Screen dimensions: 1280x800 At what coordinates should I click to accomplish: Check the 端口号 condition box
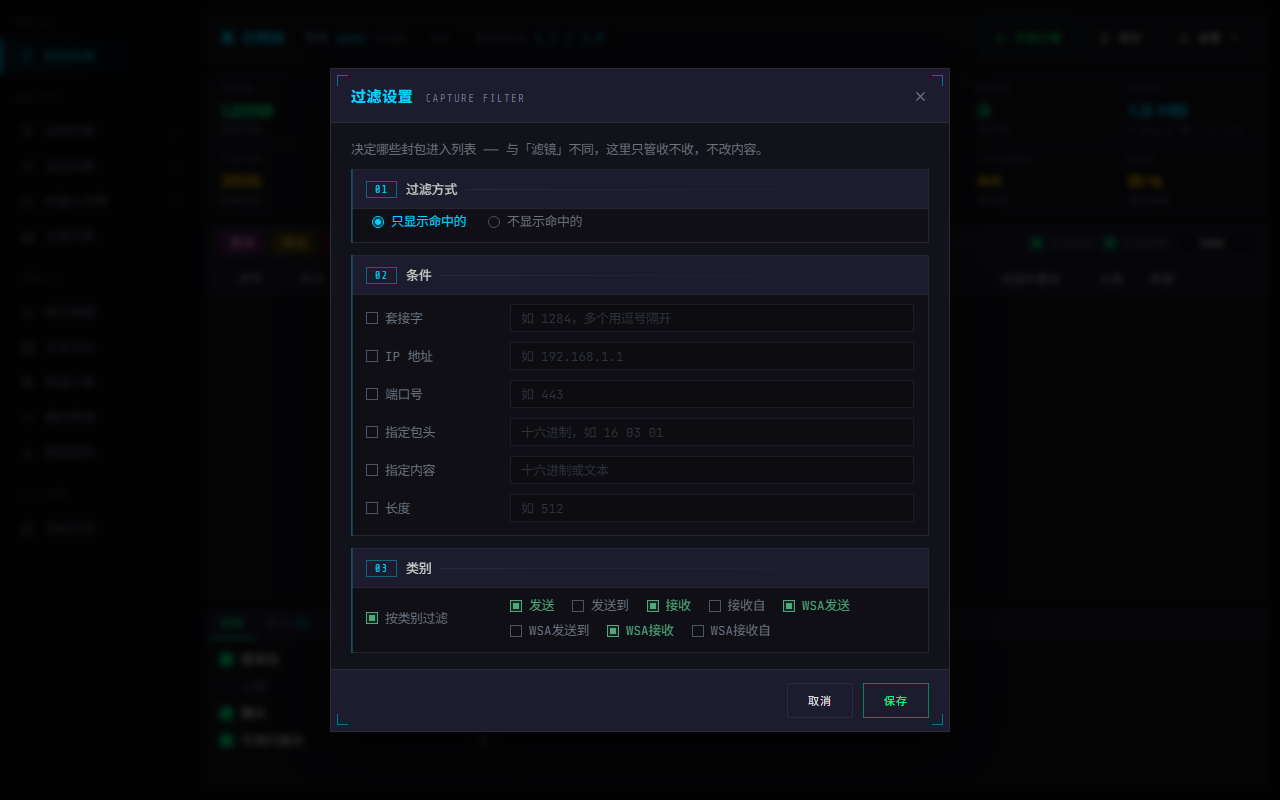372,394
